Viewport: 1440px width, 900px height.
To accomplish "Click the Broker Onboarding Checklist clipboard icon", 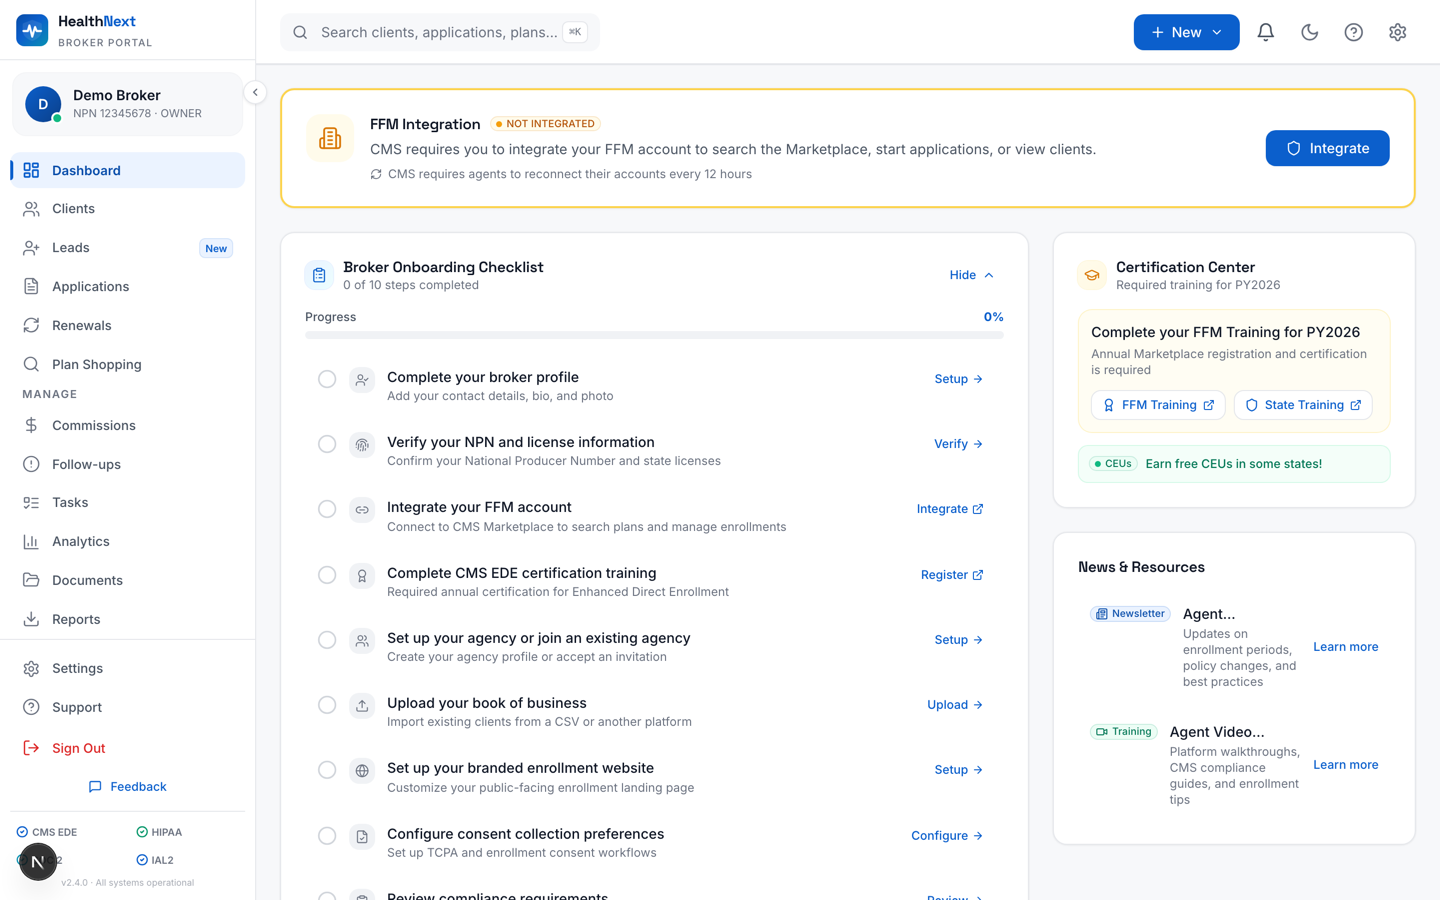I will [319, 275].
